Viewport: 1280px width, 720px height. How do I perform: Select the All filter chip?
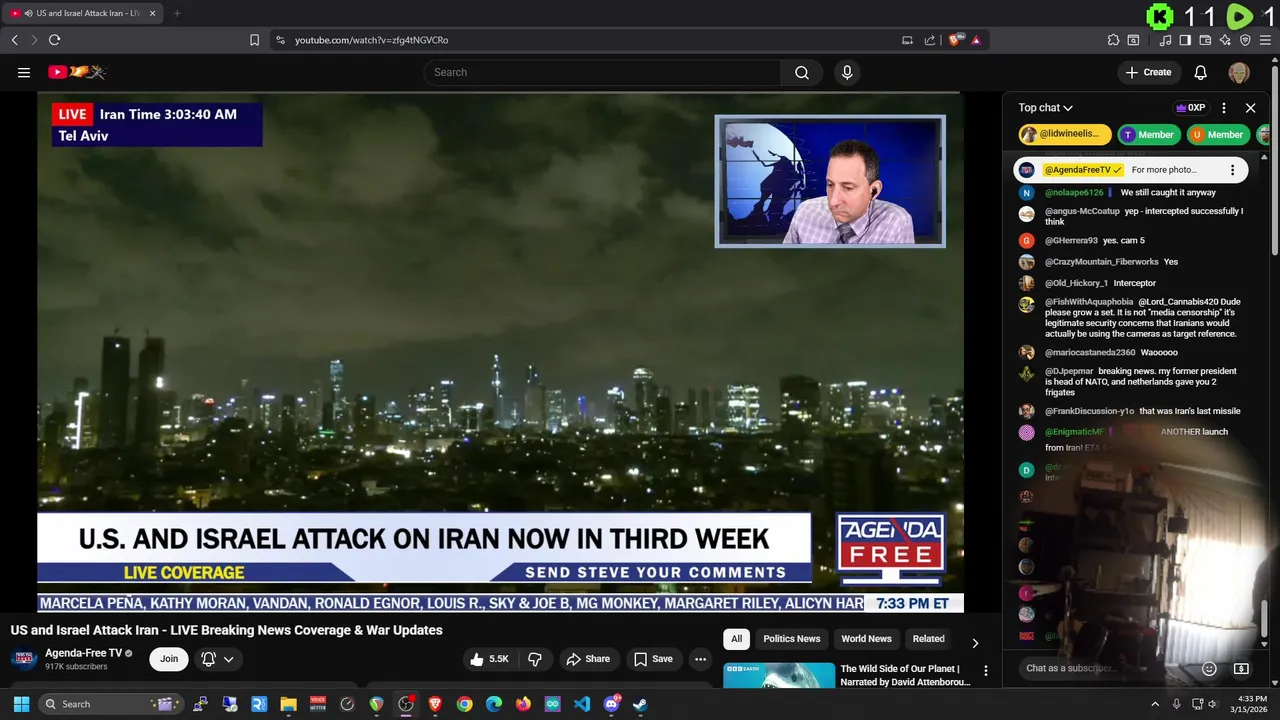(x=736, y=638)
